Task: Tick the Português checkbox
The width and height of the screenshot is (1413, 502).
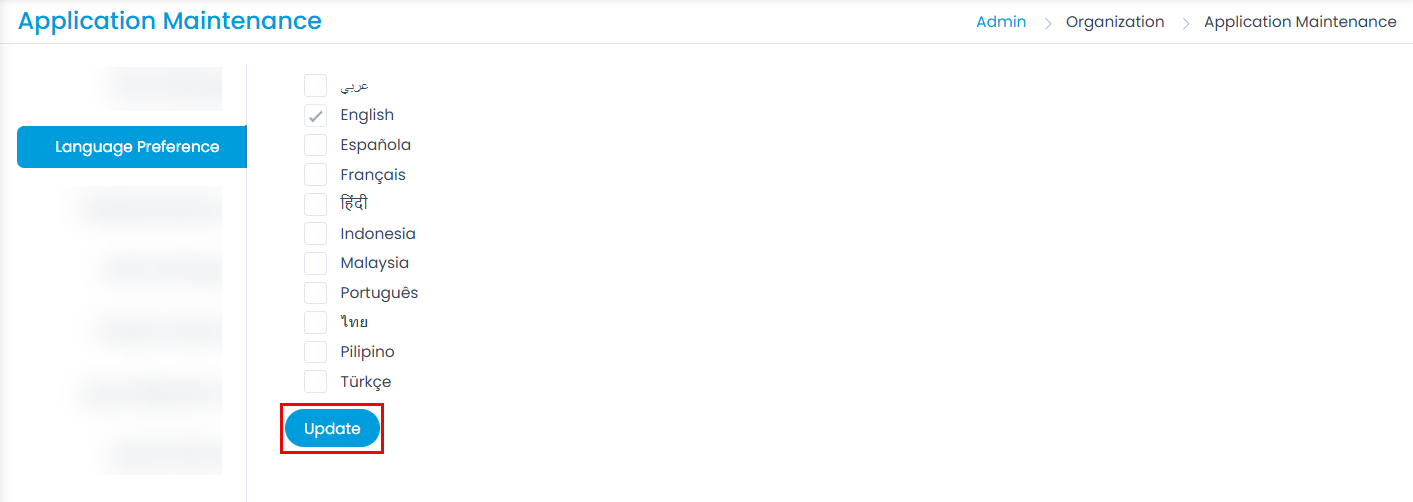Action: tap(315, 293)
